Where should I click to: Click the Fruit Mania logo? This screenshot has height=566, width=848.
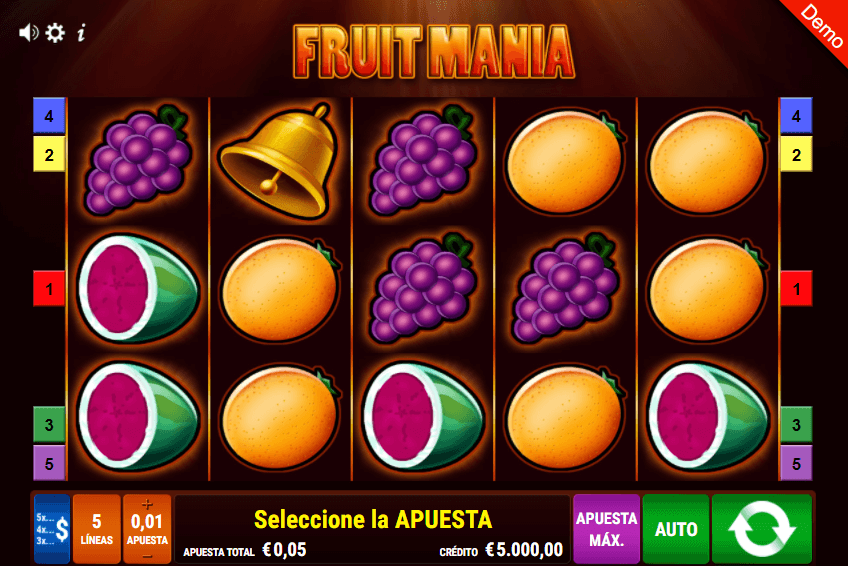(x=434, y=52)
